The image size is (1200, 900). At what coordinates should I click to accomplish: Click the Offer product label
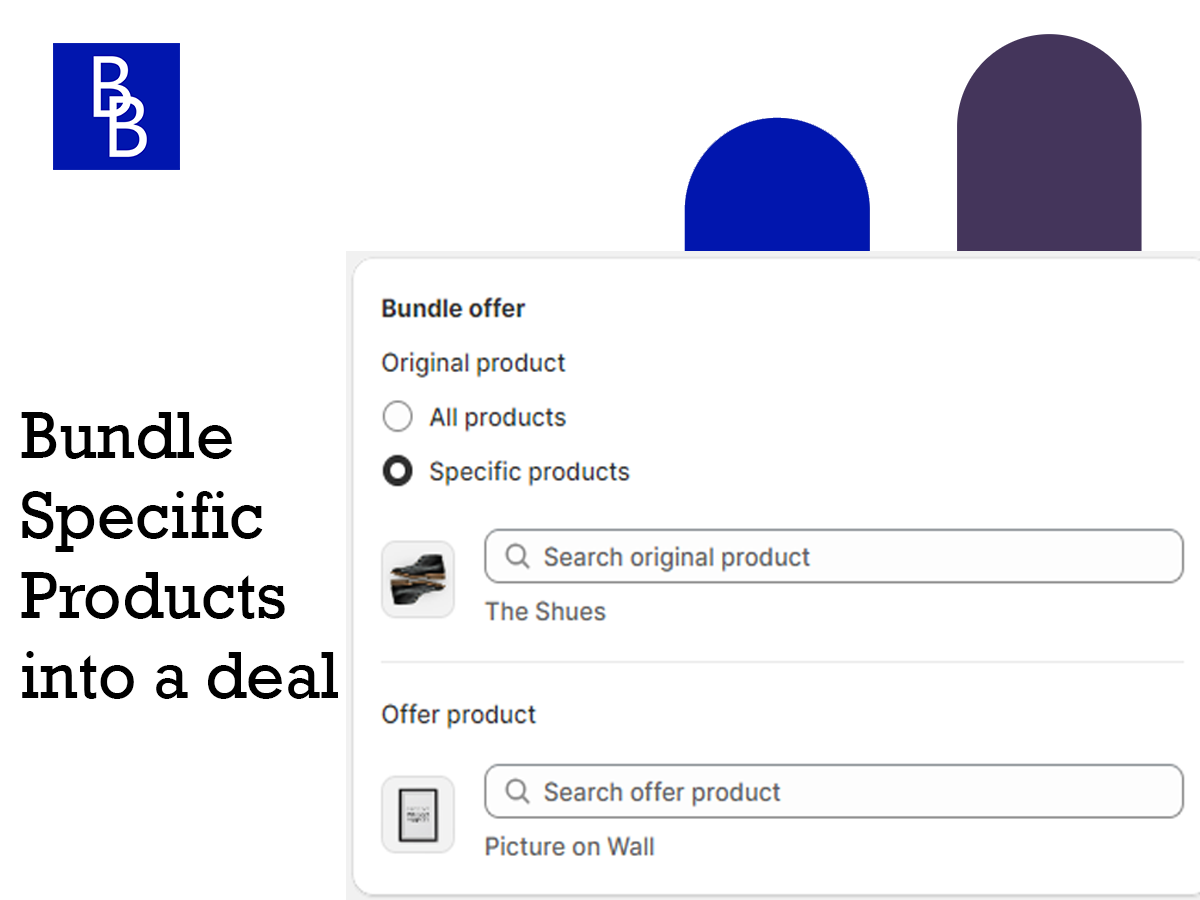click(459, 714)
